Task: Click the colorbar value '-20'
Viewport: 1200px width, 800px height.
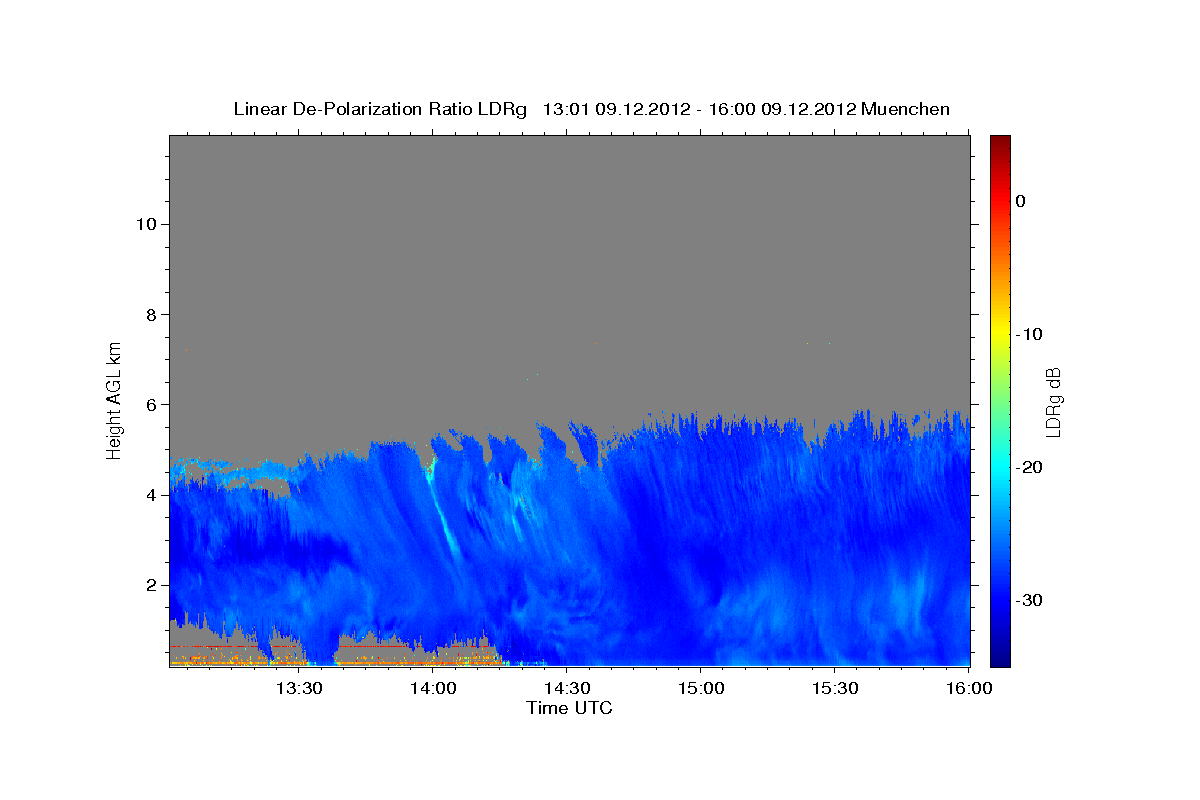Action: coord(1030,467)
